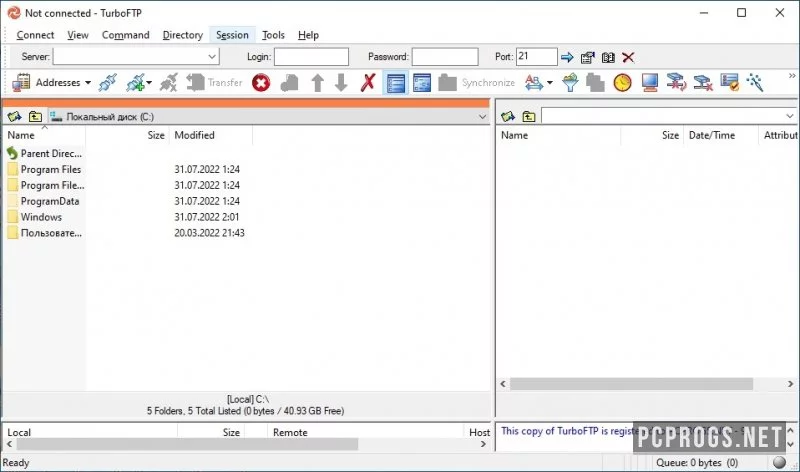Screen dimensions: 800x472
Task: Click the red X clear icon near Port
Action: [628, 57]
